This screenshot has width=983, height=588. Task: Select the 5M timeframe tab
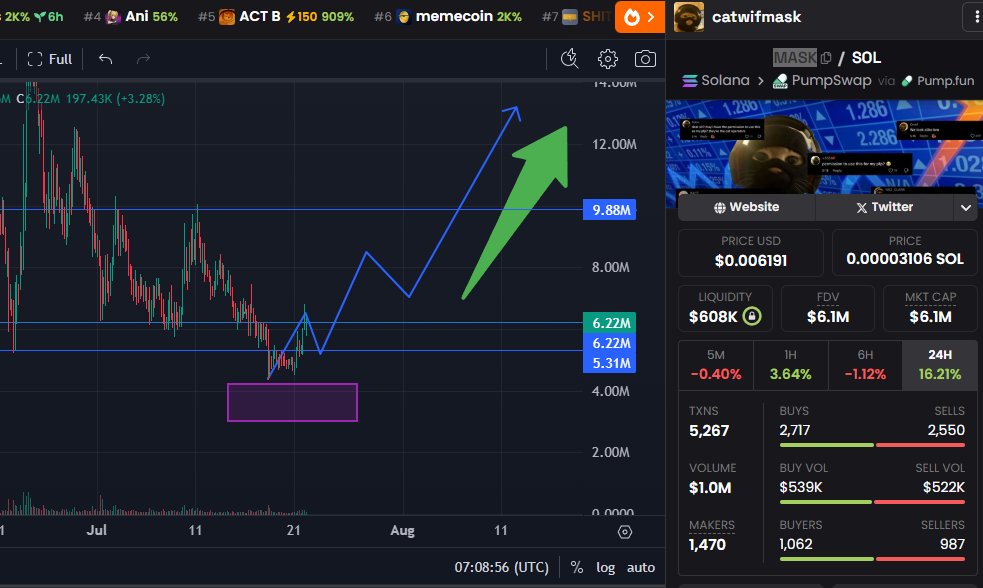(716, 365)
